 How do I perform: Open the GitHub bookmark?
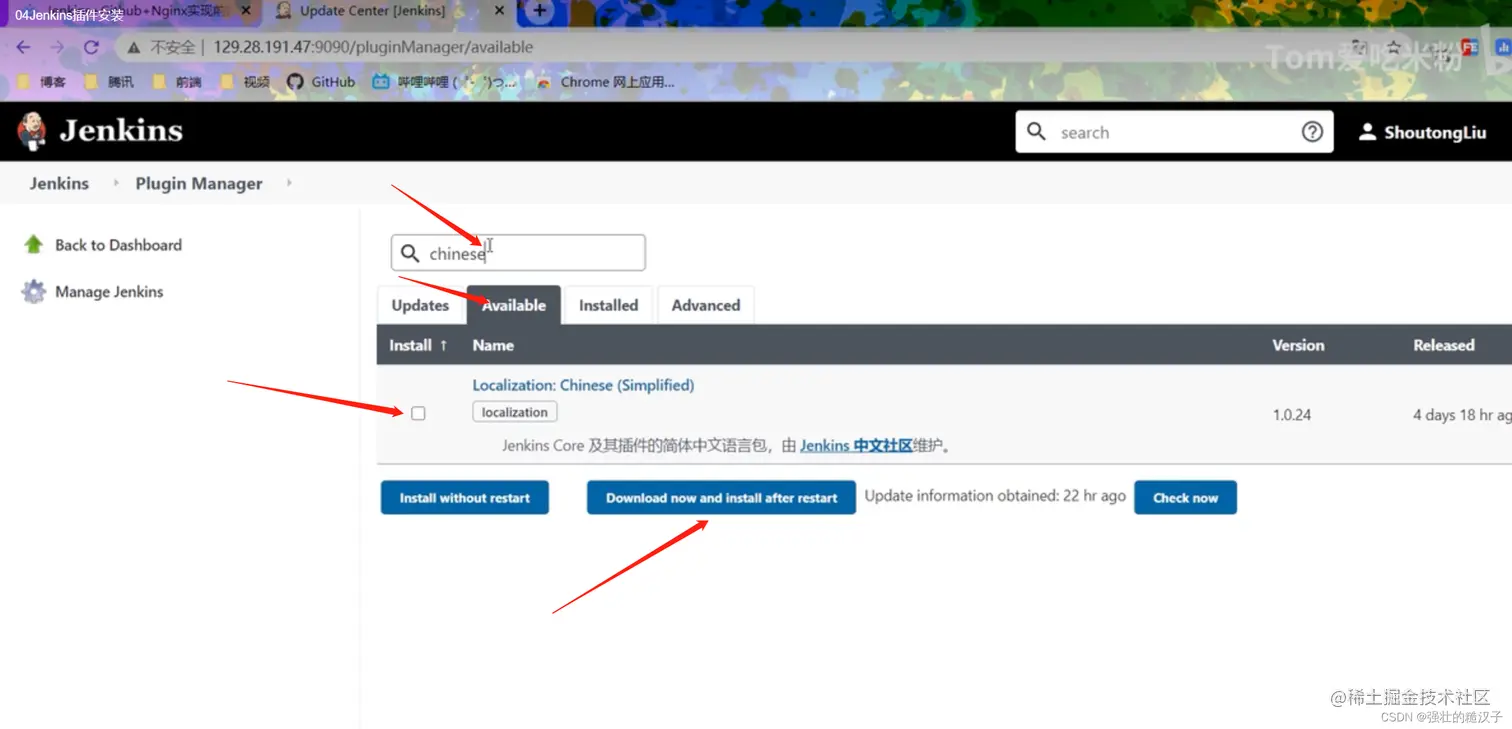(321, 82)
